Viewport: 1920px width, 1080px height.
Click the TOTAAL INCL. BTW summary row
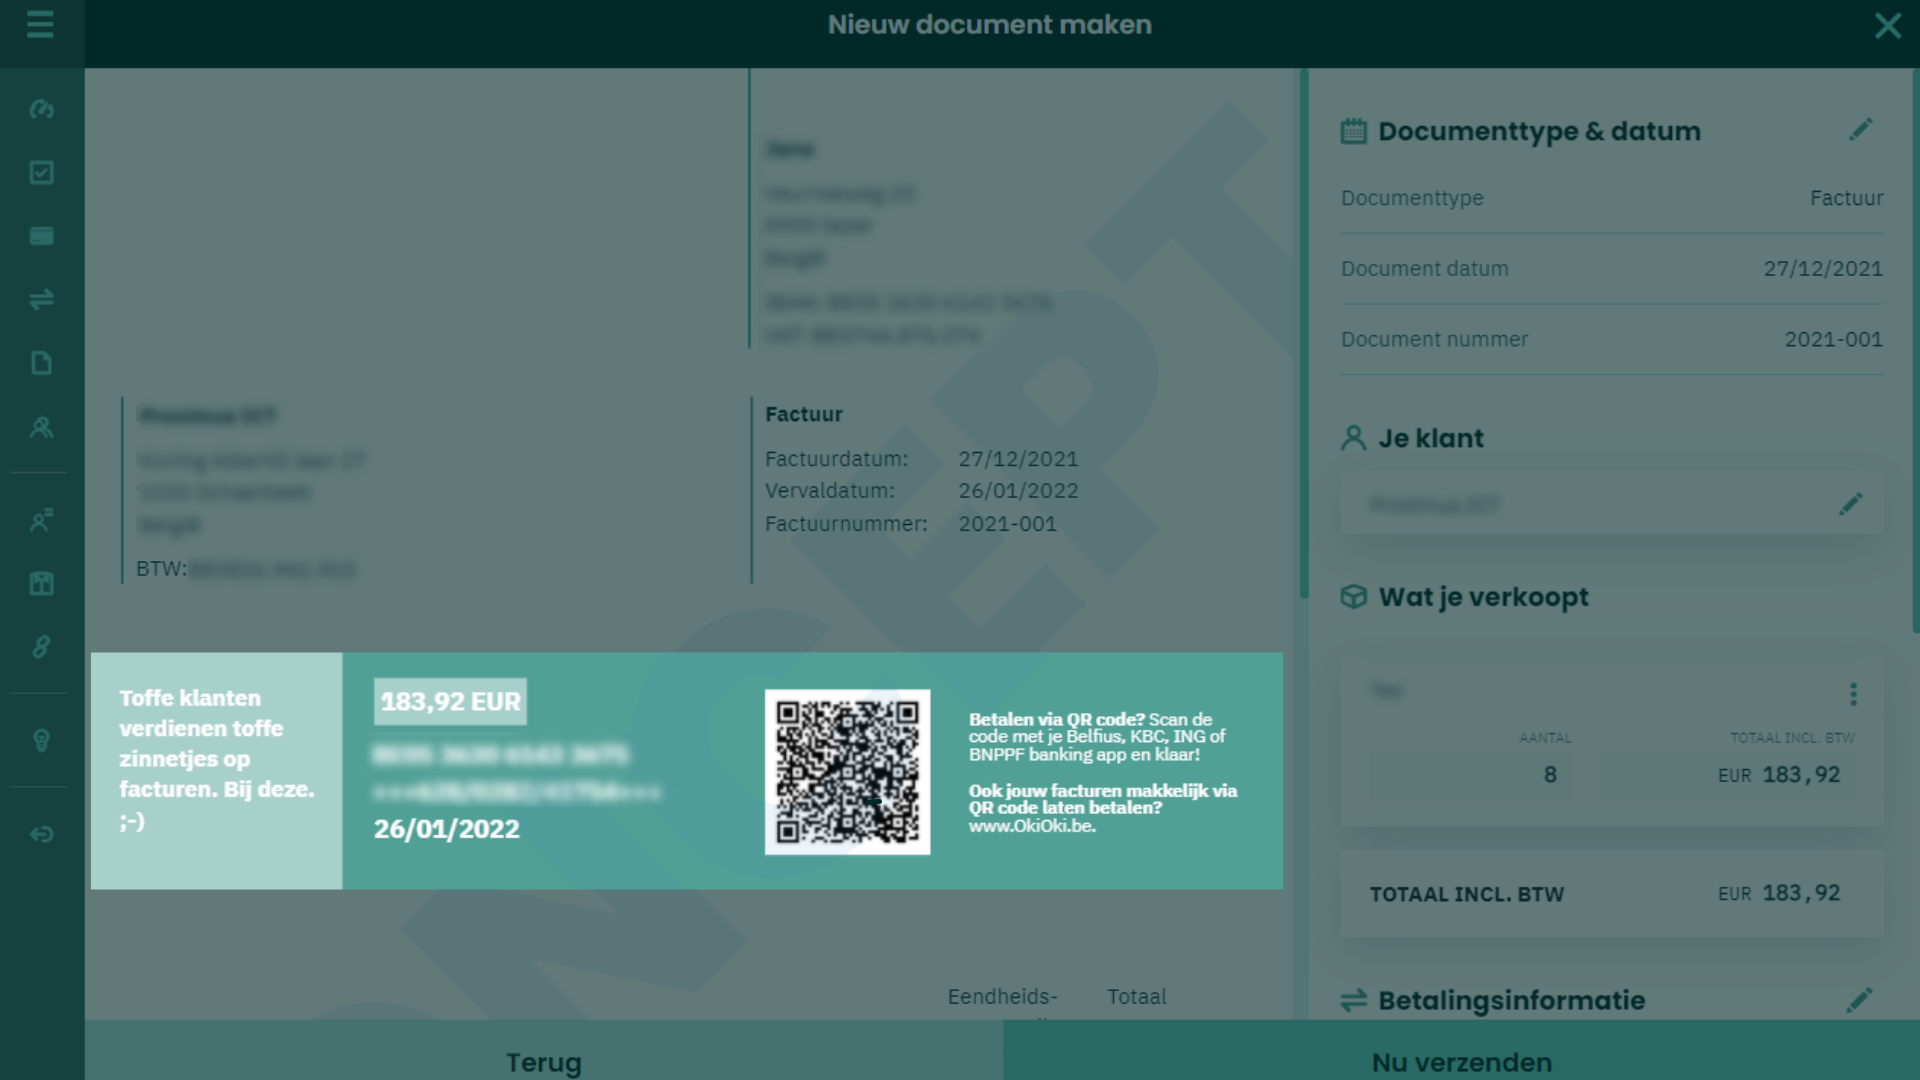pos(1612,894)
